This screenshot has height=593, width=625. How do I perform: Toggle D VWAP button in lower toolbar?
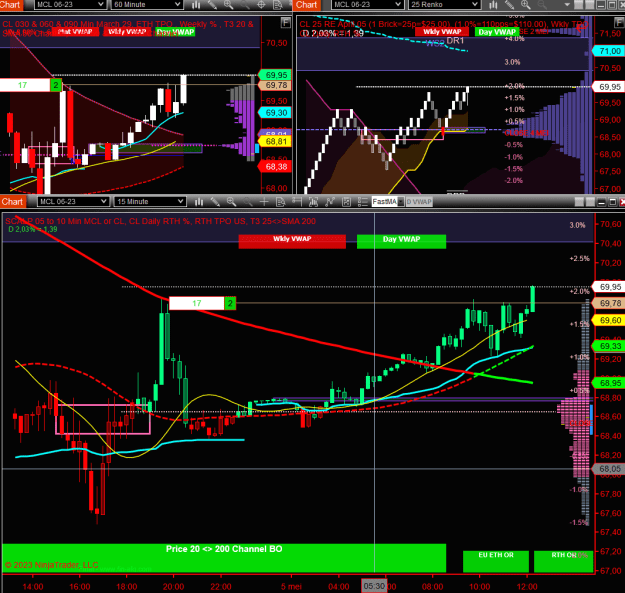pyautogui.click(x=419, y=202)
